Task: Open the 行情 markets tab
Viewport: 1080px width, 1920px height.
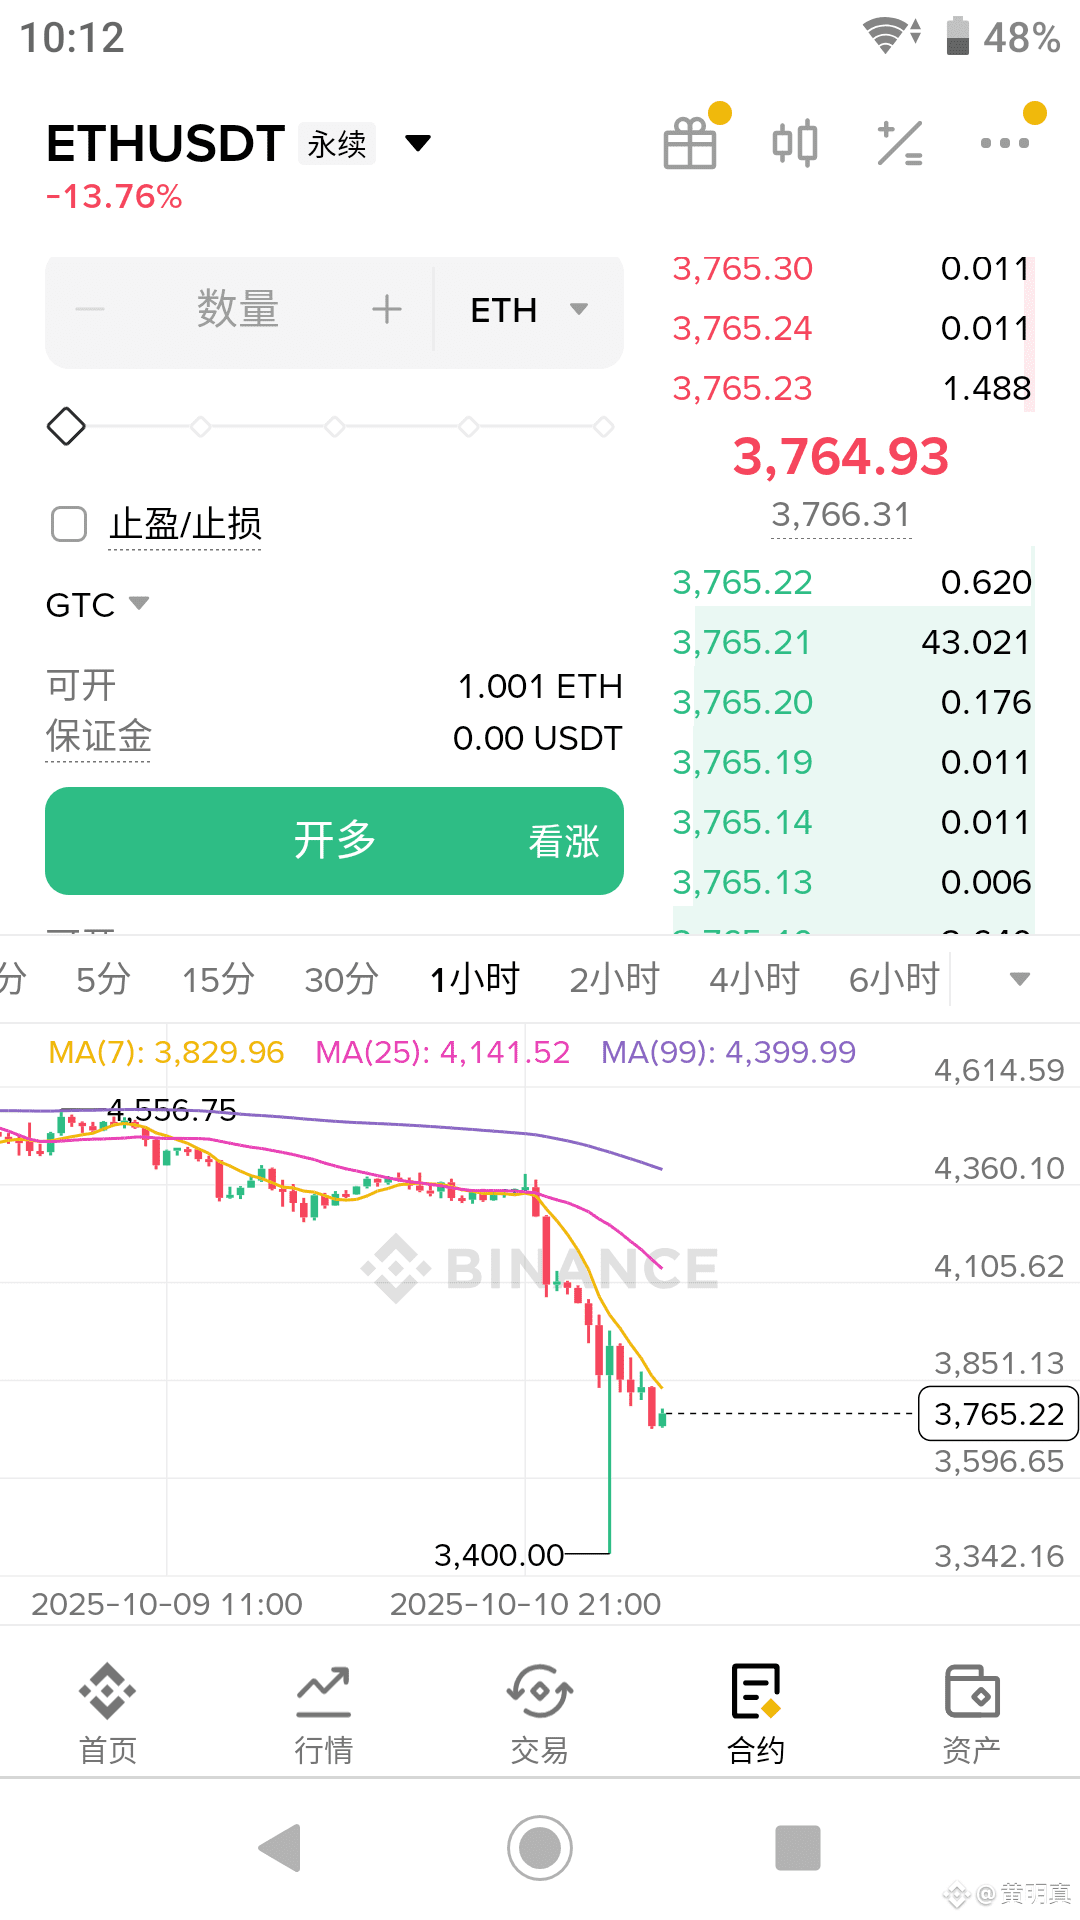Action: [x=323, y=1713]
